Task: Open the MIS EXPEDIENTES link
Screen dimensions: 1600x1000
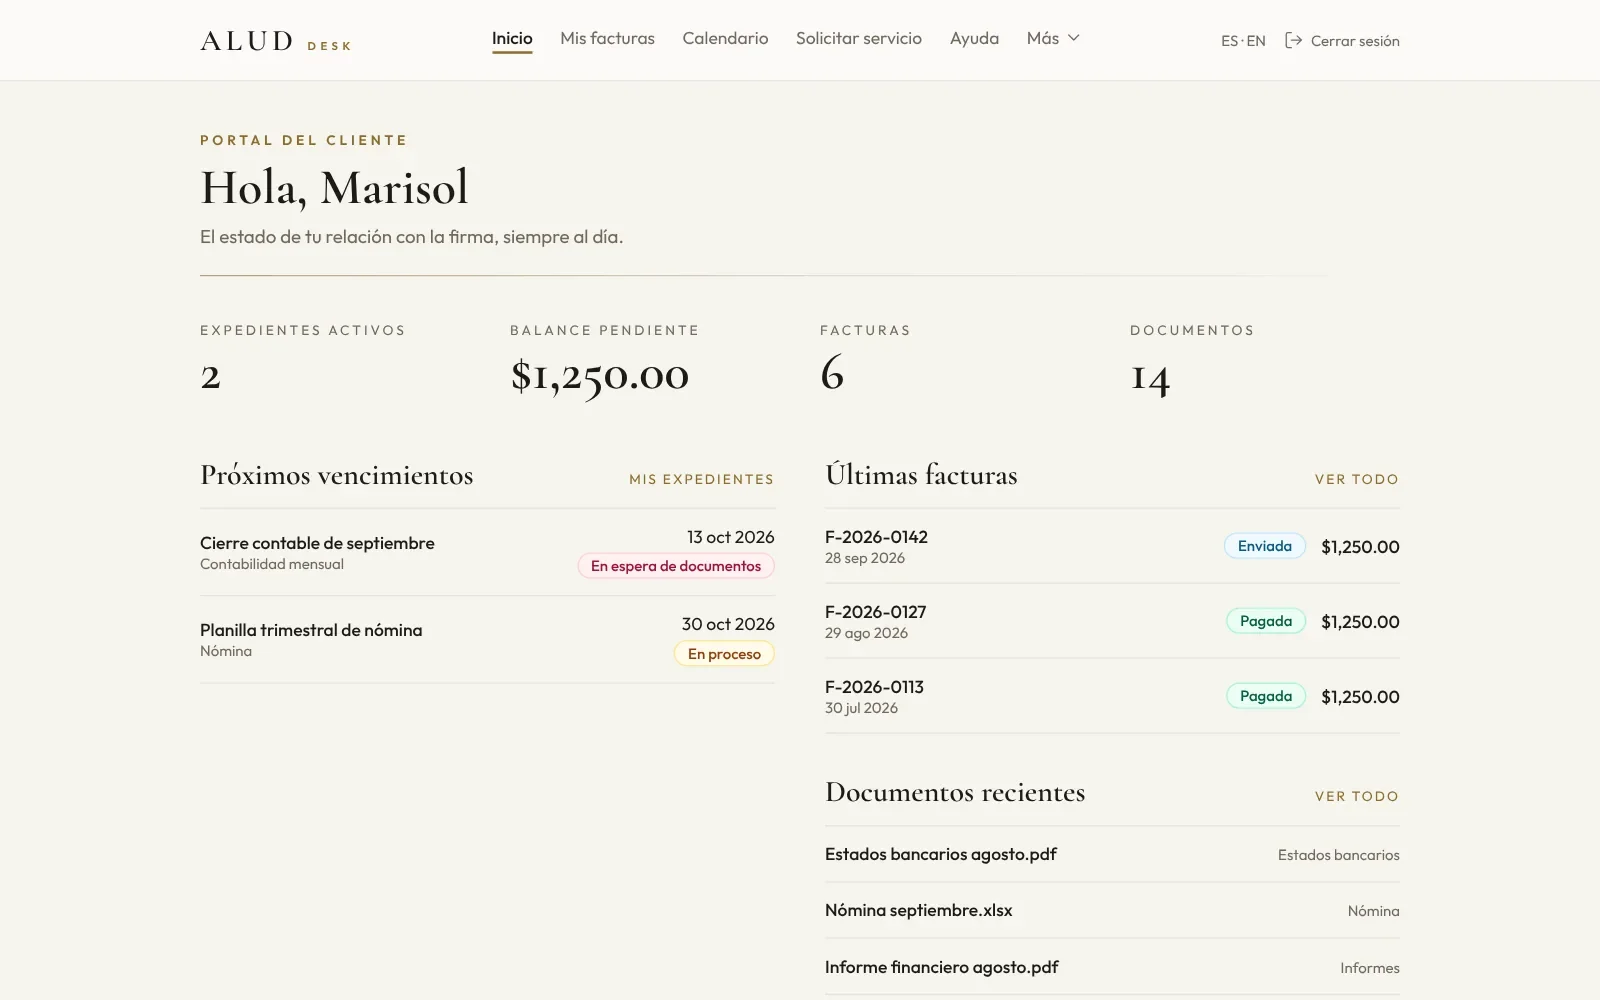Action: tap(701, 479)
